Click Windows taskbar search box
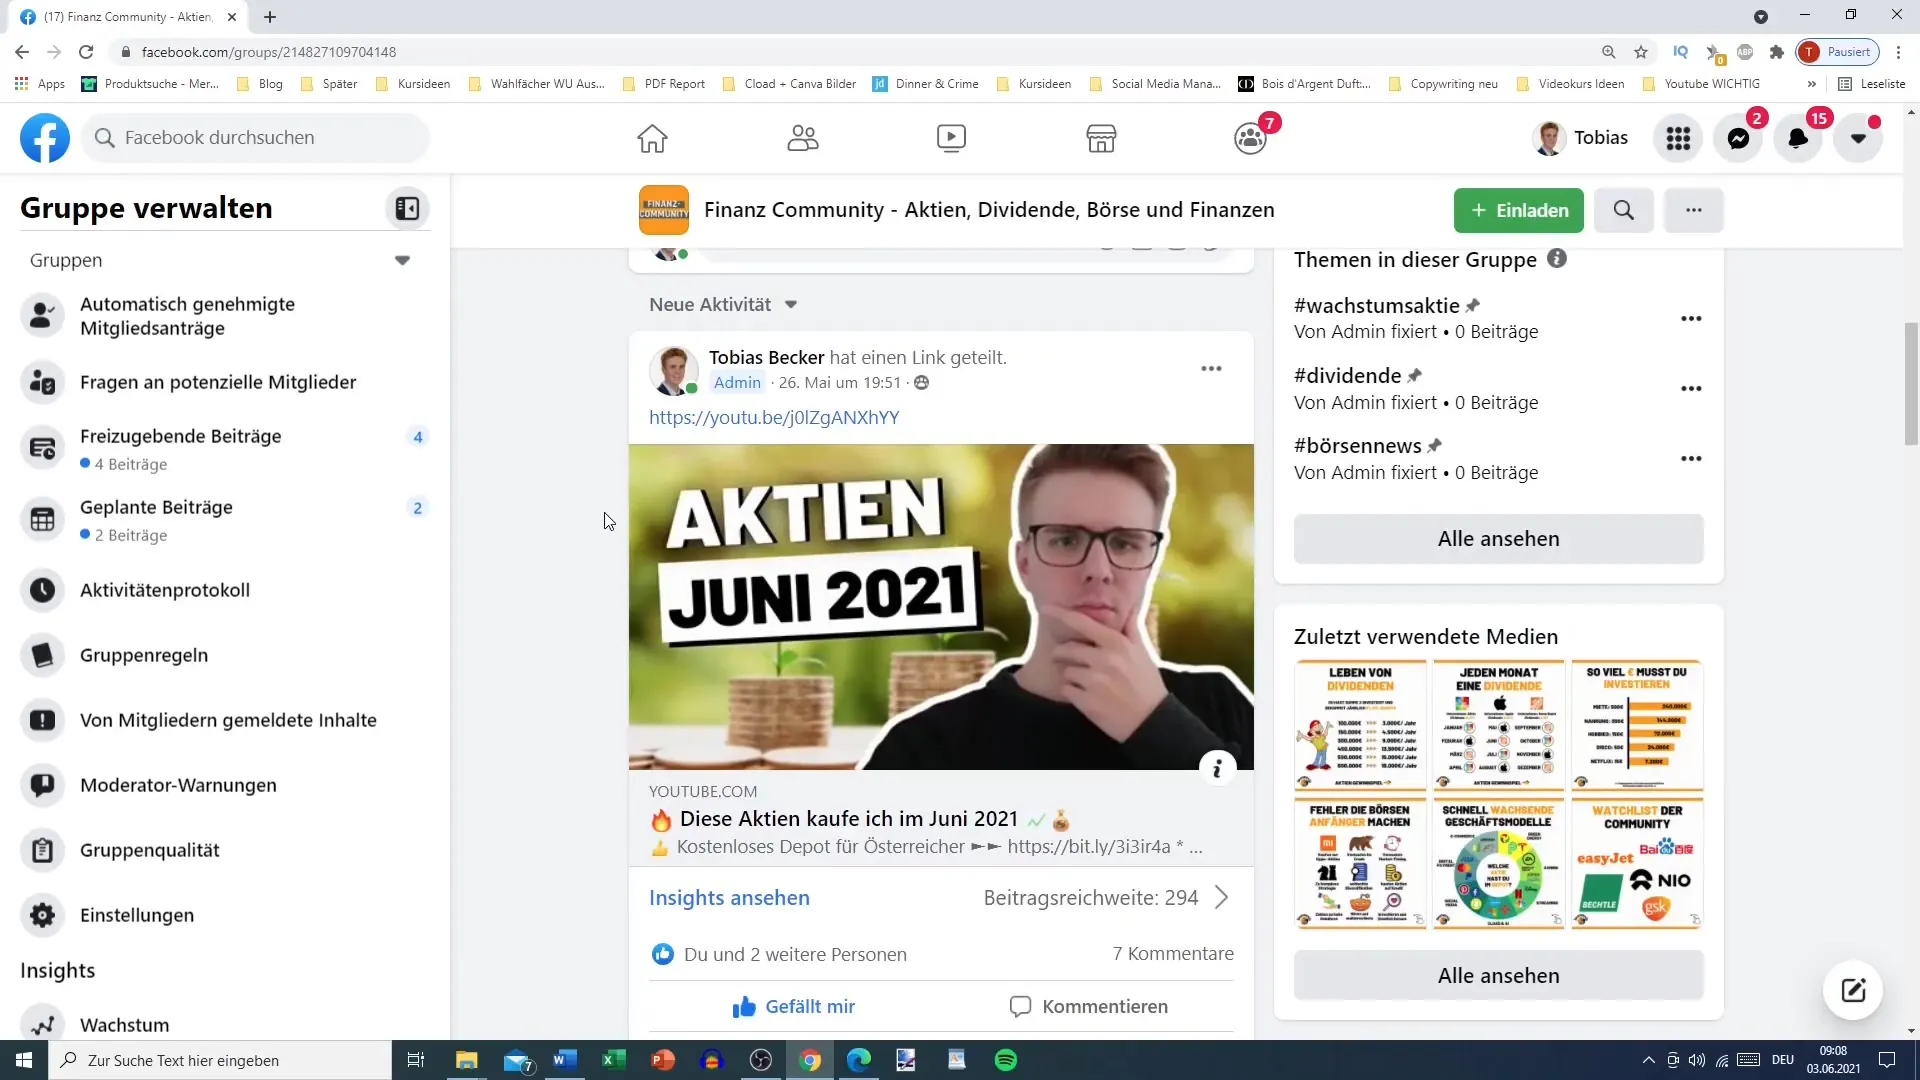This screenshot has height=1080, width=1920. click(x=220, y=1060)
